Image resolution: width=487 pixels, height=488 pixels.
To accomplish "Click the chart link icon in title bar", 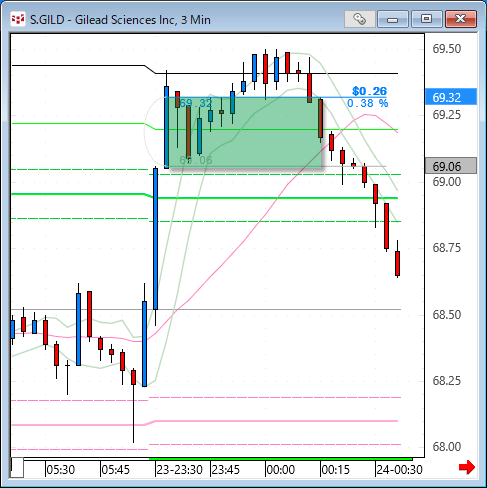I will [359, 19].
